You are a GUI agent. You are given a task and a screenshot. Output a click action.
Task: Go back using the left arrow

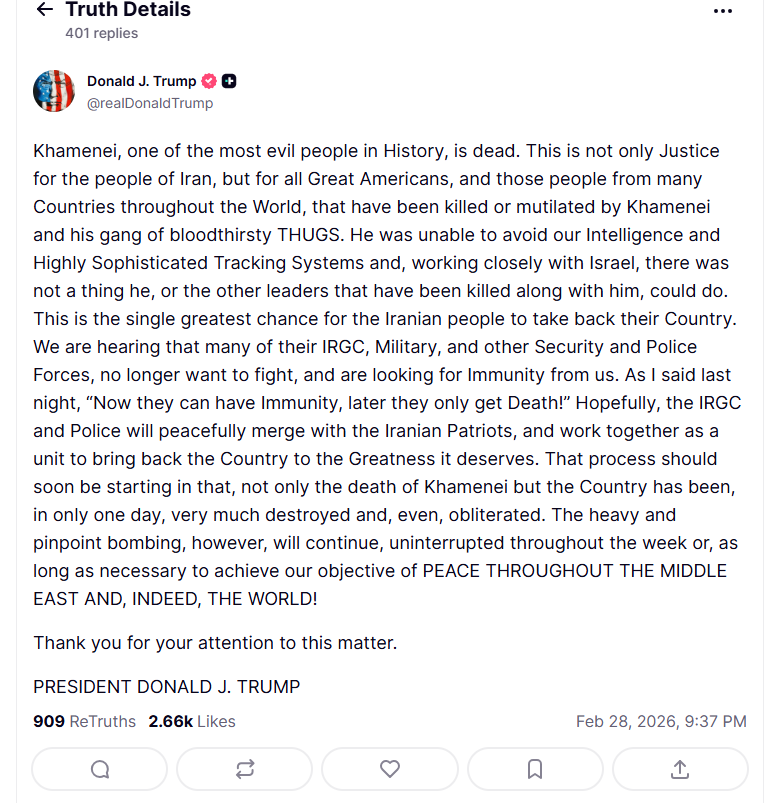tap(44, 10)
